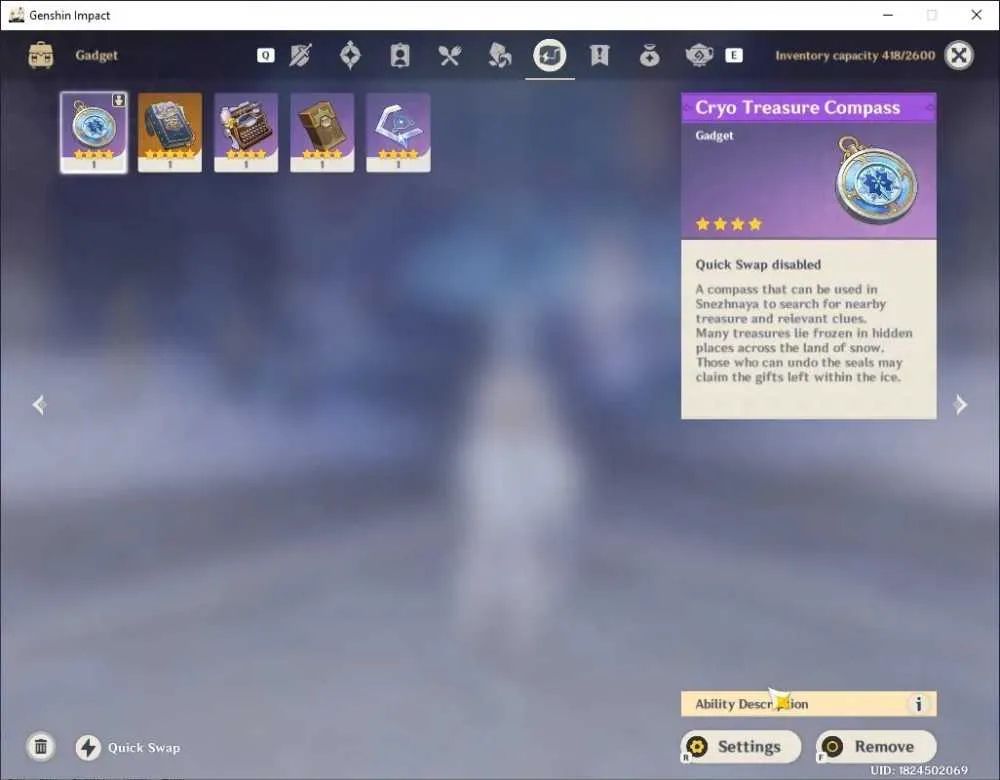This screenshot has width=1000, height=780.
Task: Click the Remove button
Action: click(x=876, y=747)
